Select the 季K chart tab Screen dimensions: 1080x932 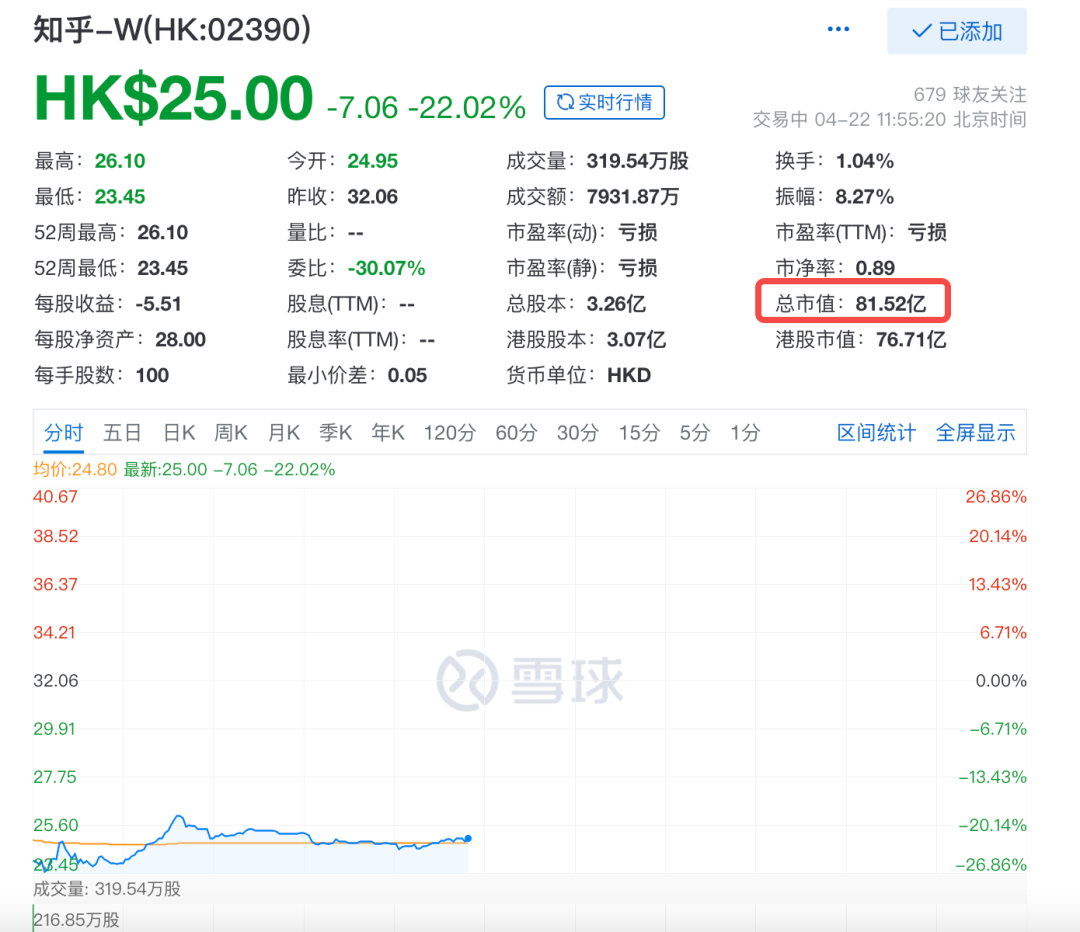pyautogui.click(x=335, y=433)
